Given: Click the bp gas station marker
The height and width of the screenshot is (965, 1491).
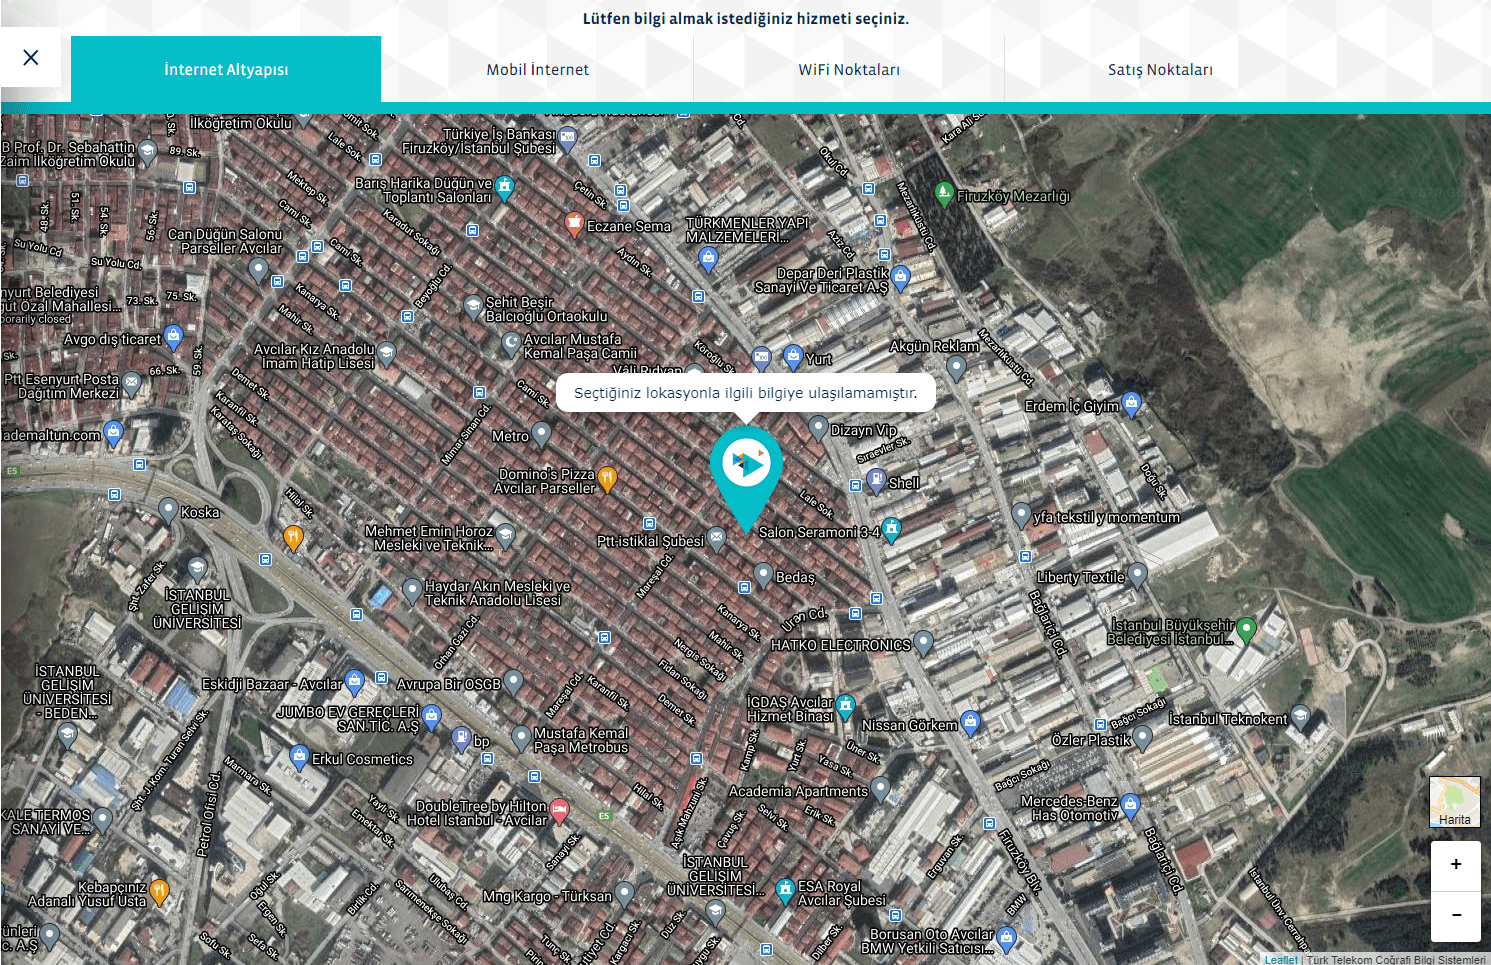Looking at the screenshot, I should pyautogui.click(x=461, y=738).
